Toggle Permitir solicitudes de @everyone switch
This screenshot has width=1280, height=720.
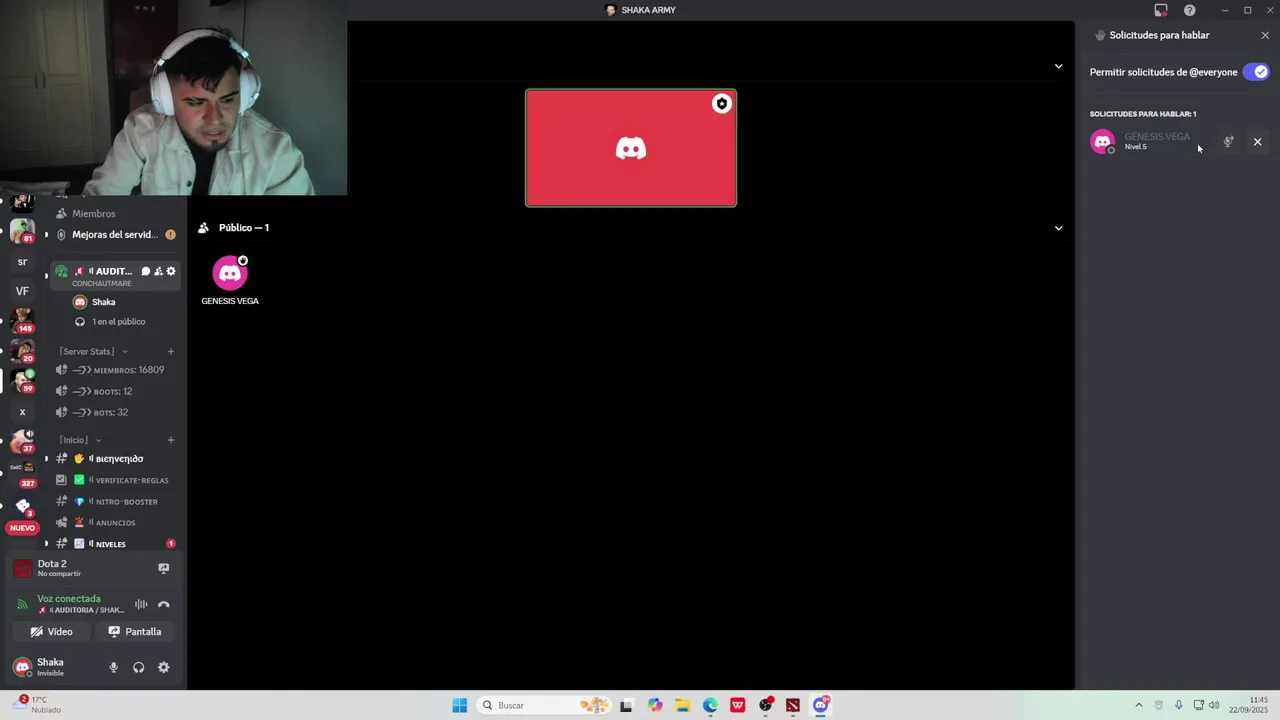[1255, 72]
